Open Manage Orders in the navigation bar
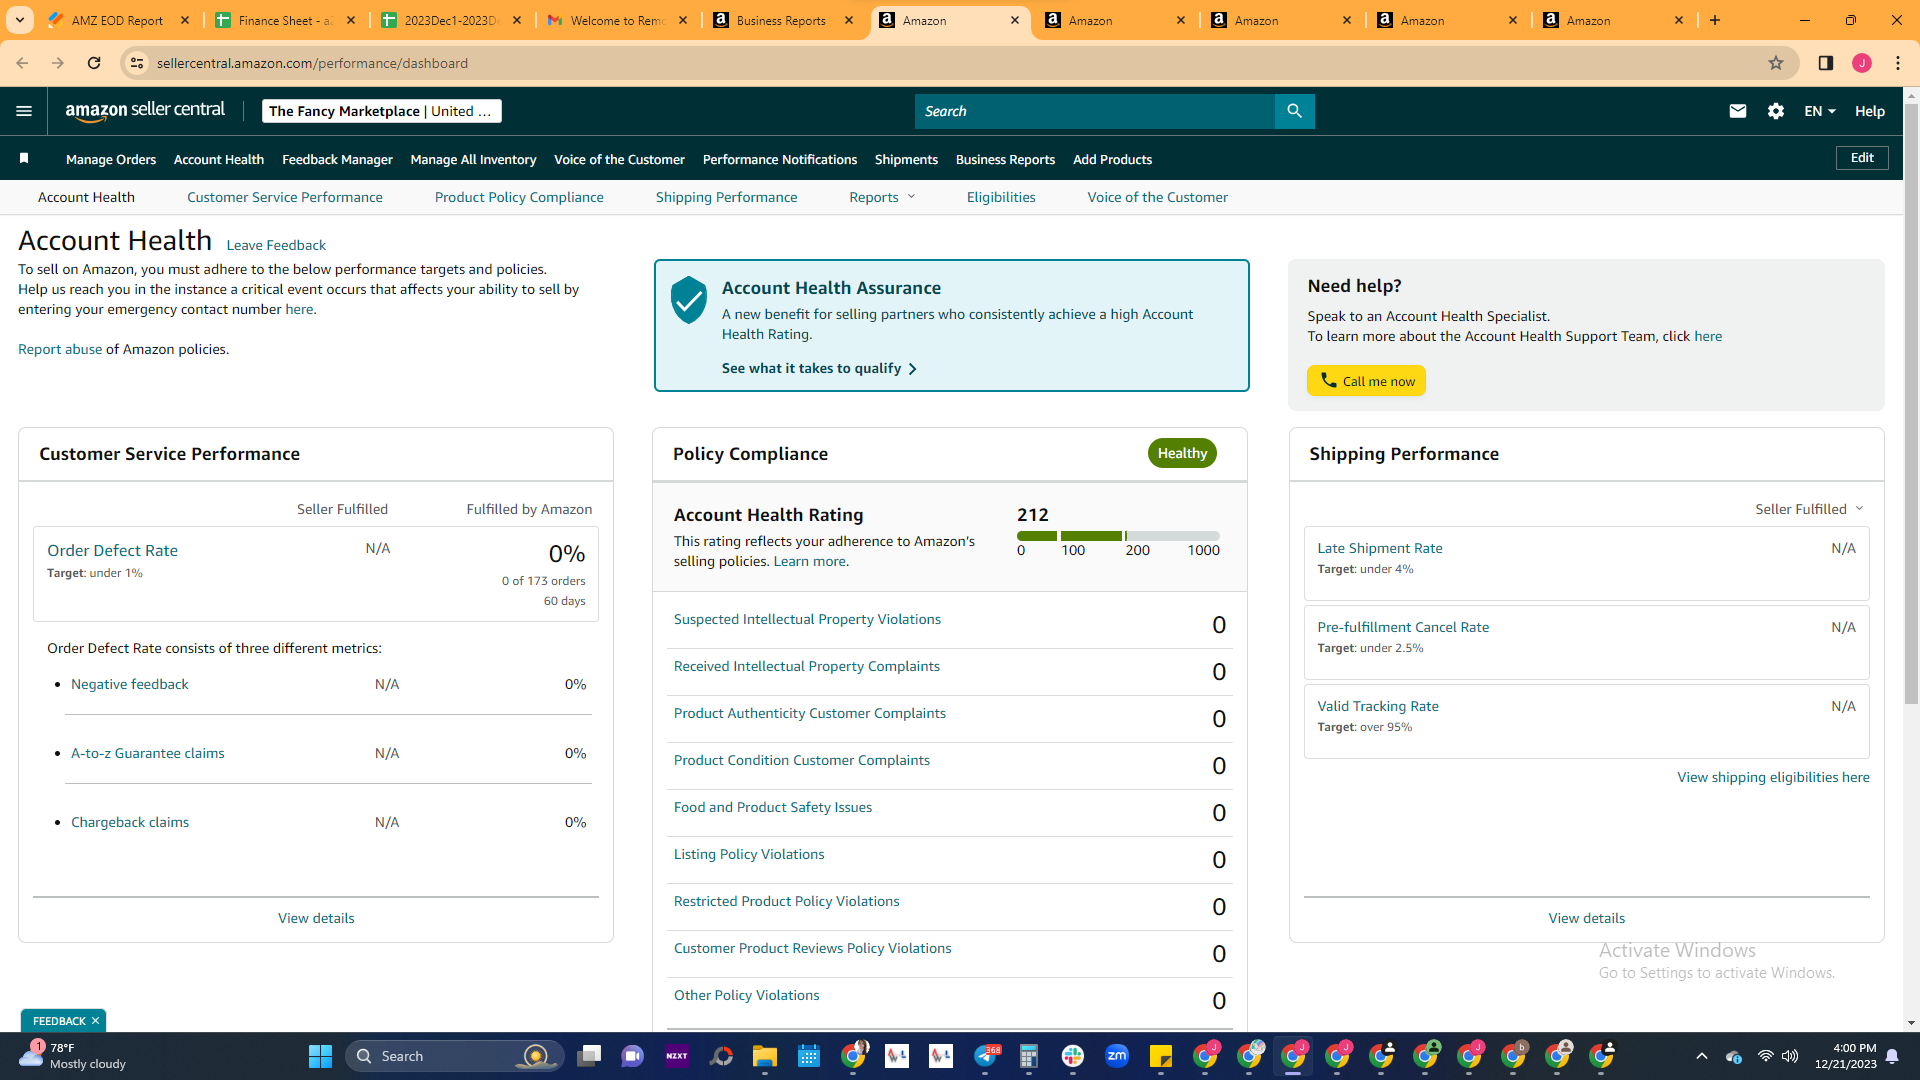This screenshot has width=1920, height=1080. tap(111, 159)
